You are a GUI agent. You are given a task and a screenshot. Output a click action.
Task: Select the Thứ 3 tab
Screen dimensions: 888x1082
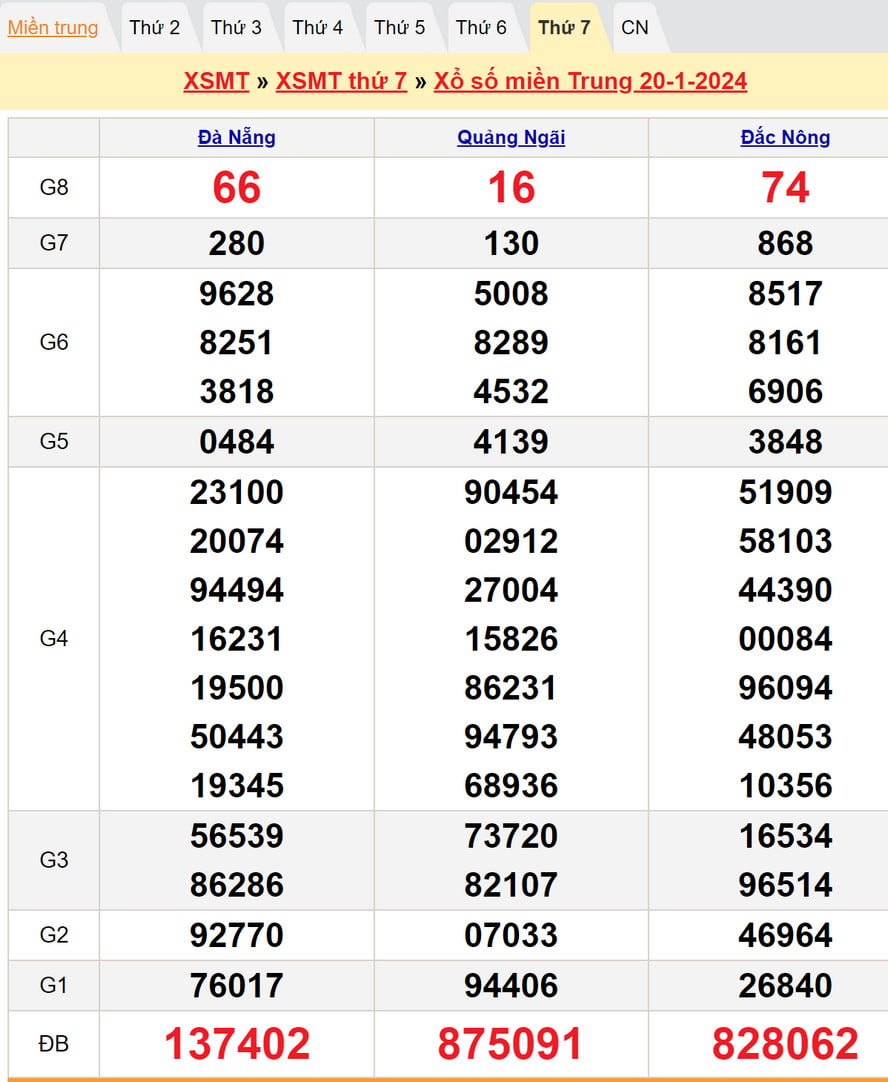point(236,28)
